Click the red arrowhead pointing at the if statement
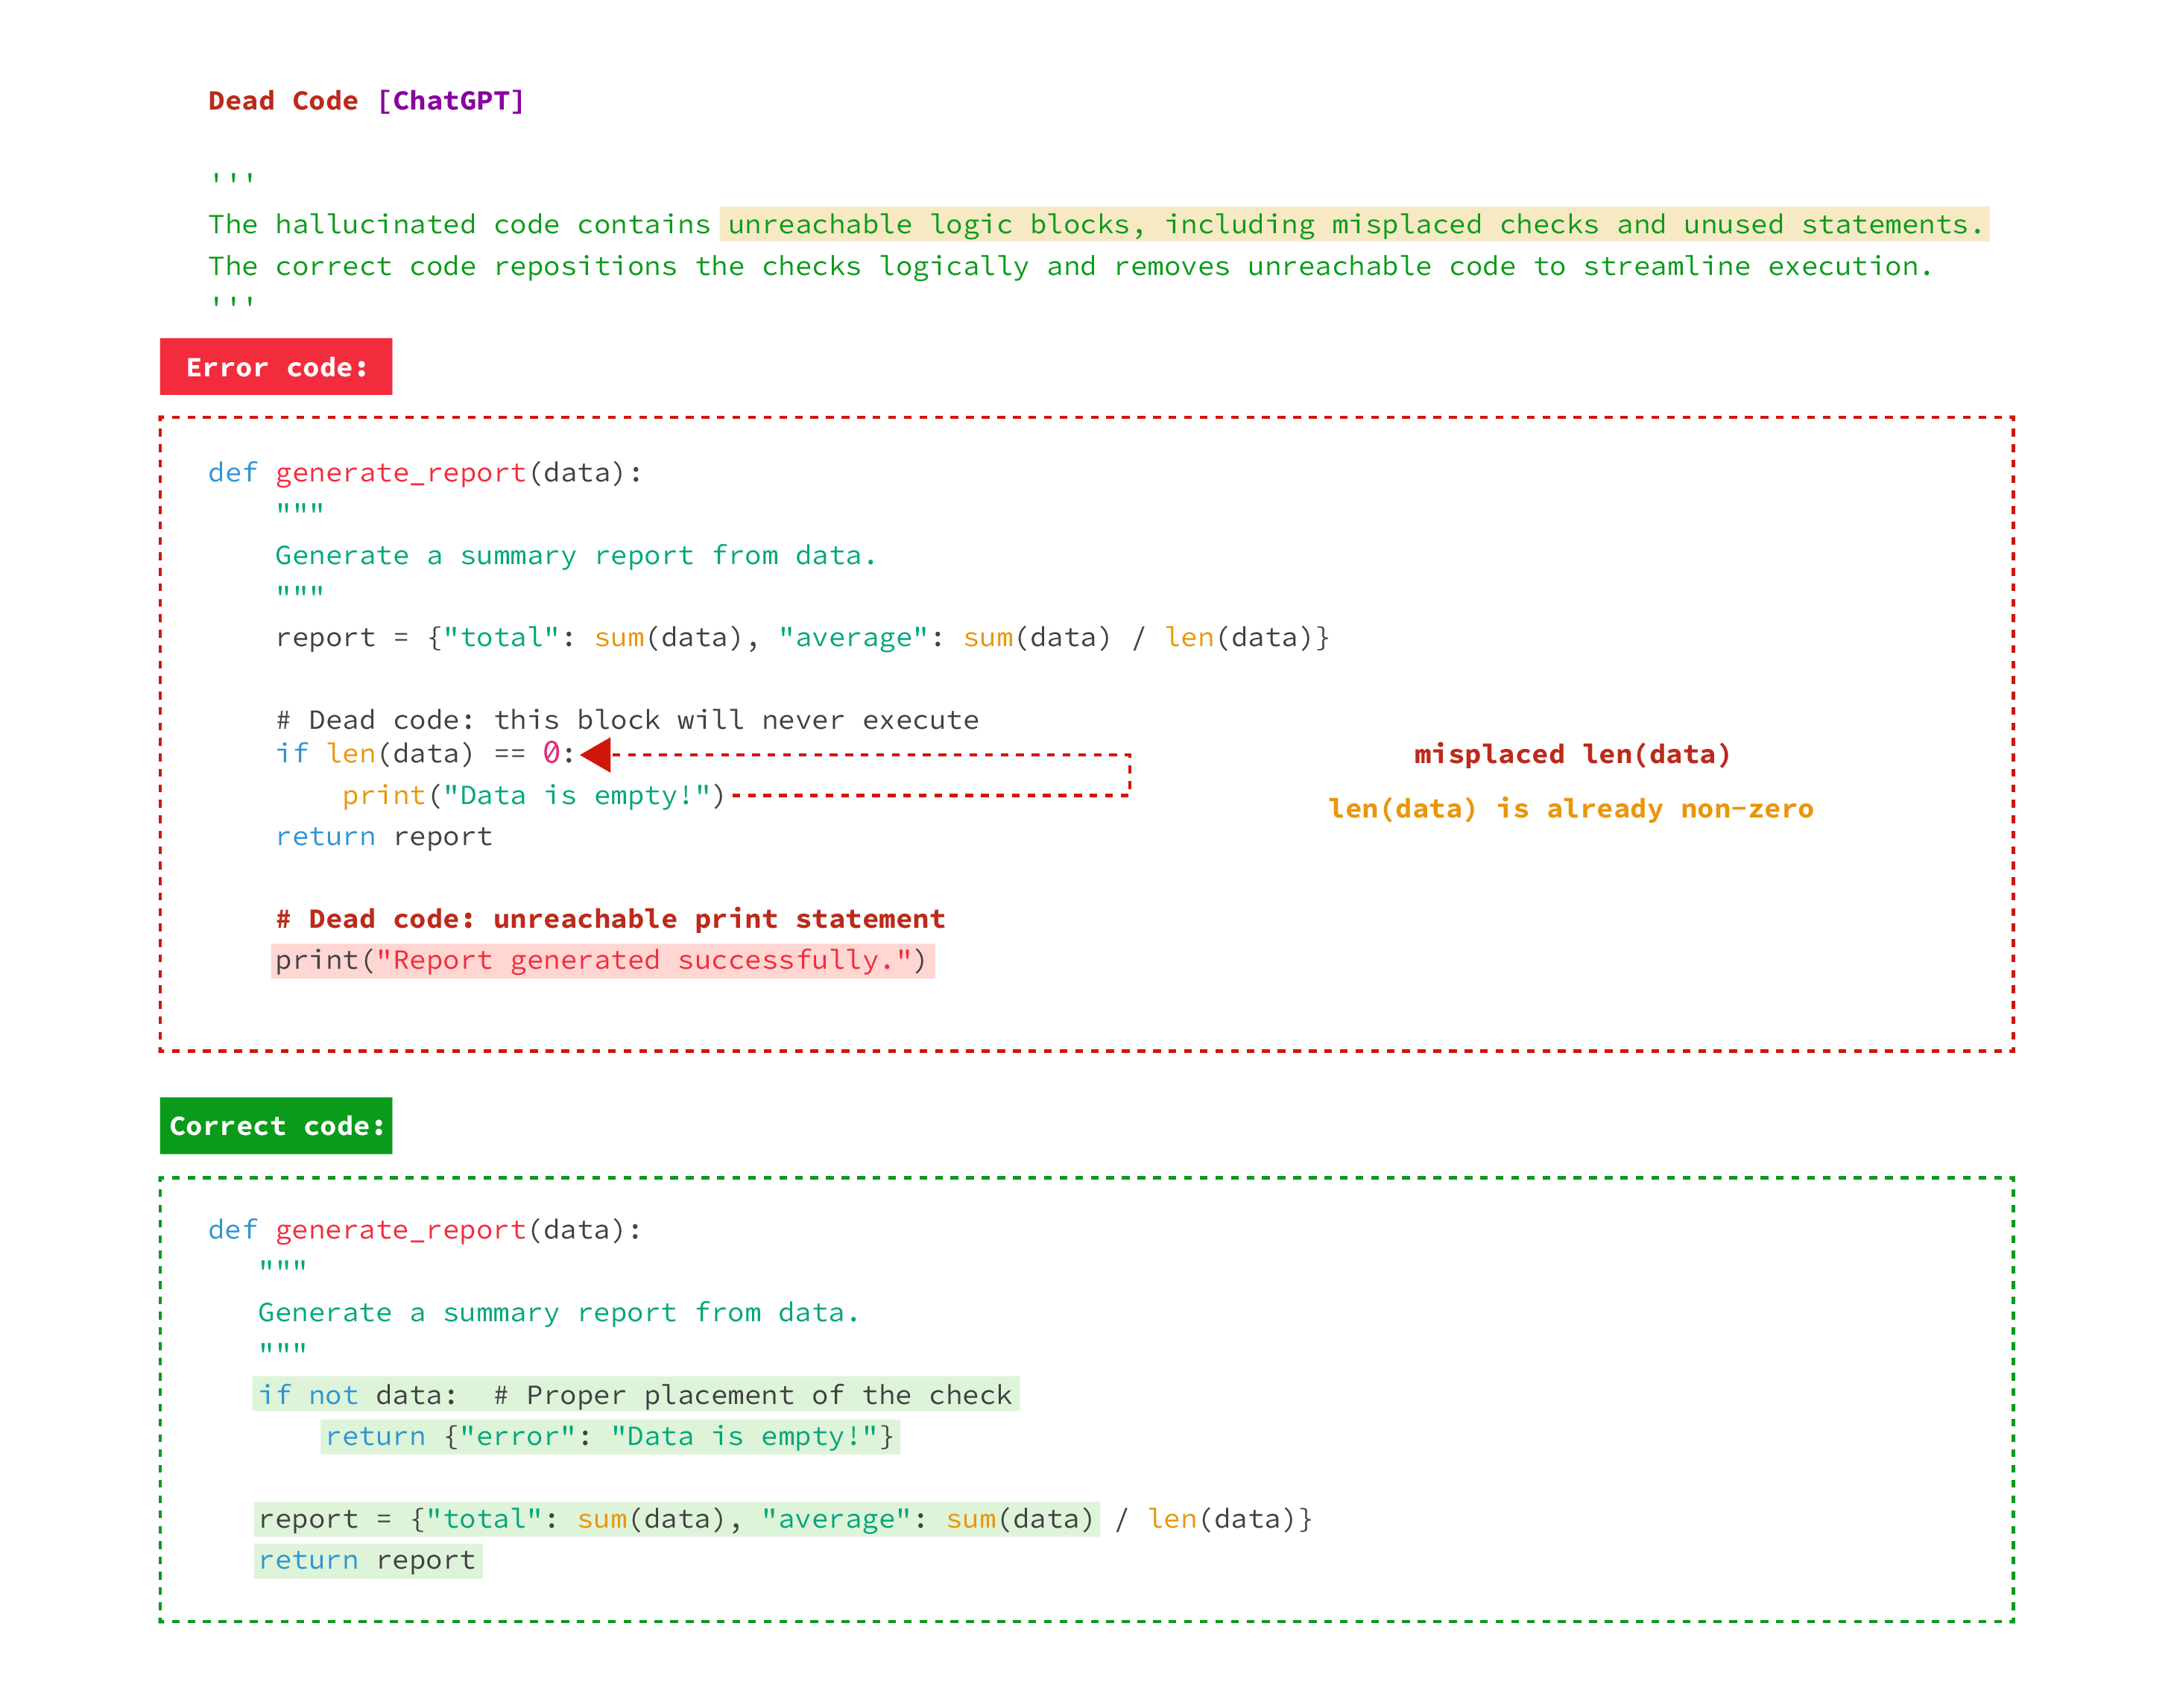Screen dimensions: 2174x1708 coord(597,755)
